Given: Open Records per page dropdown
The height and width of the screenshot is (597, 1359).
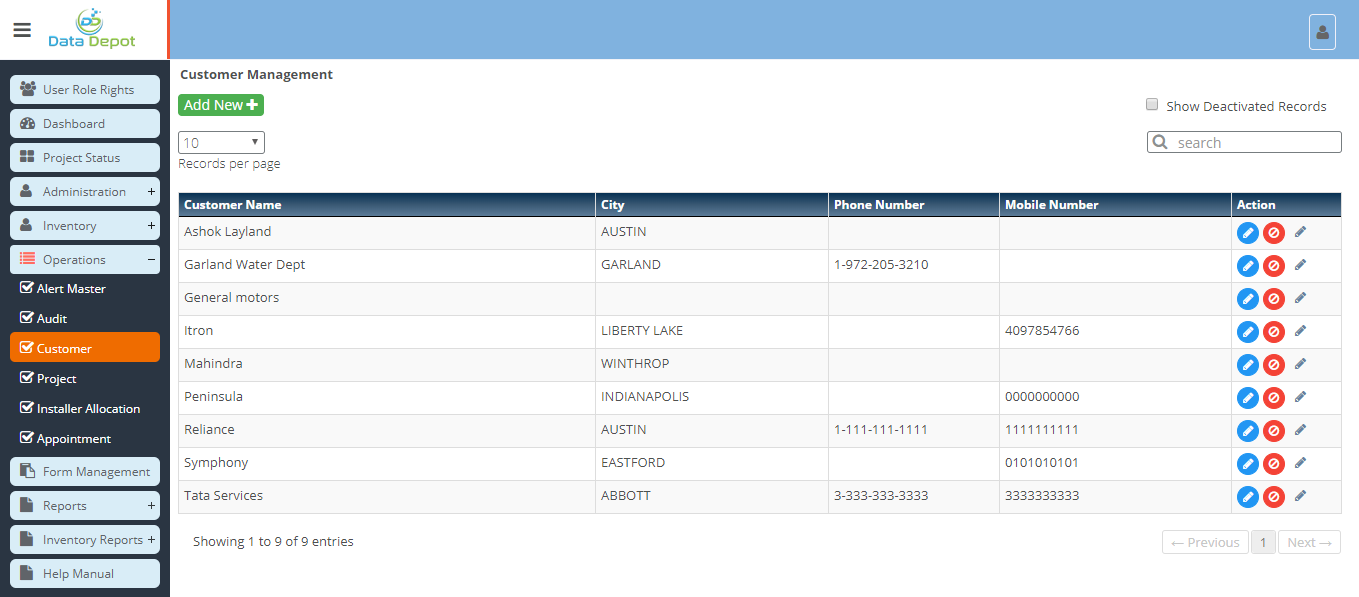Looking at the screenshot, I should click(x=221, y=143).
